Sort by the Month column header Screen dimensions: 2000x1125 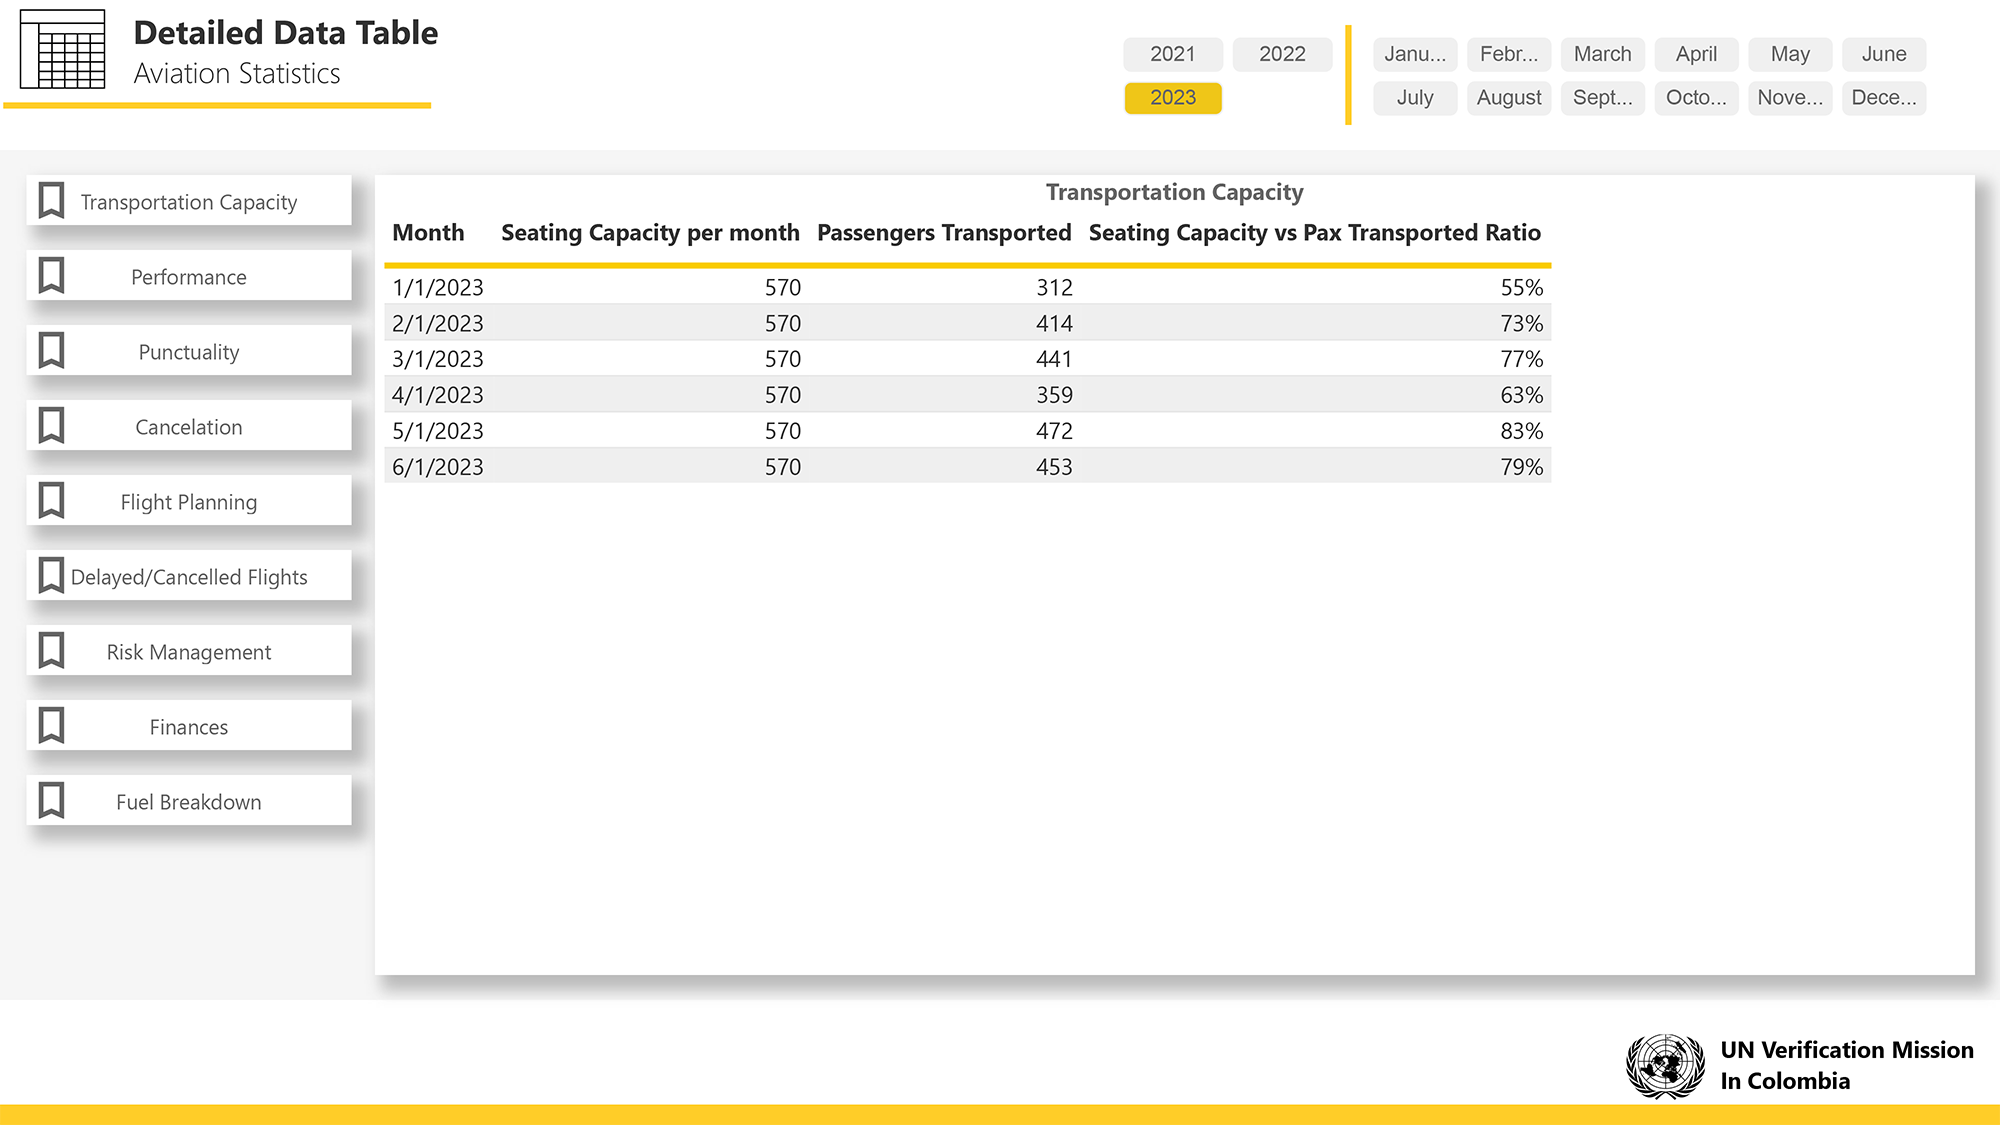click(x=428, y=233)
